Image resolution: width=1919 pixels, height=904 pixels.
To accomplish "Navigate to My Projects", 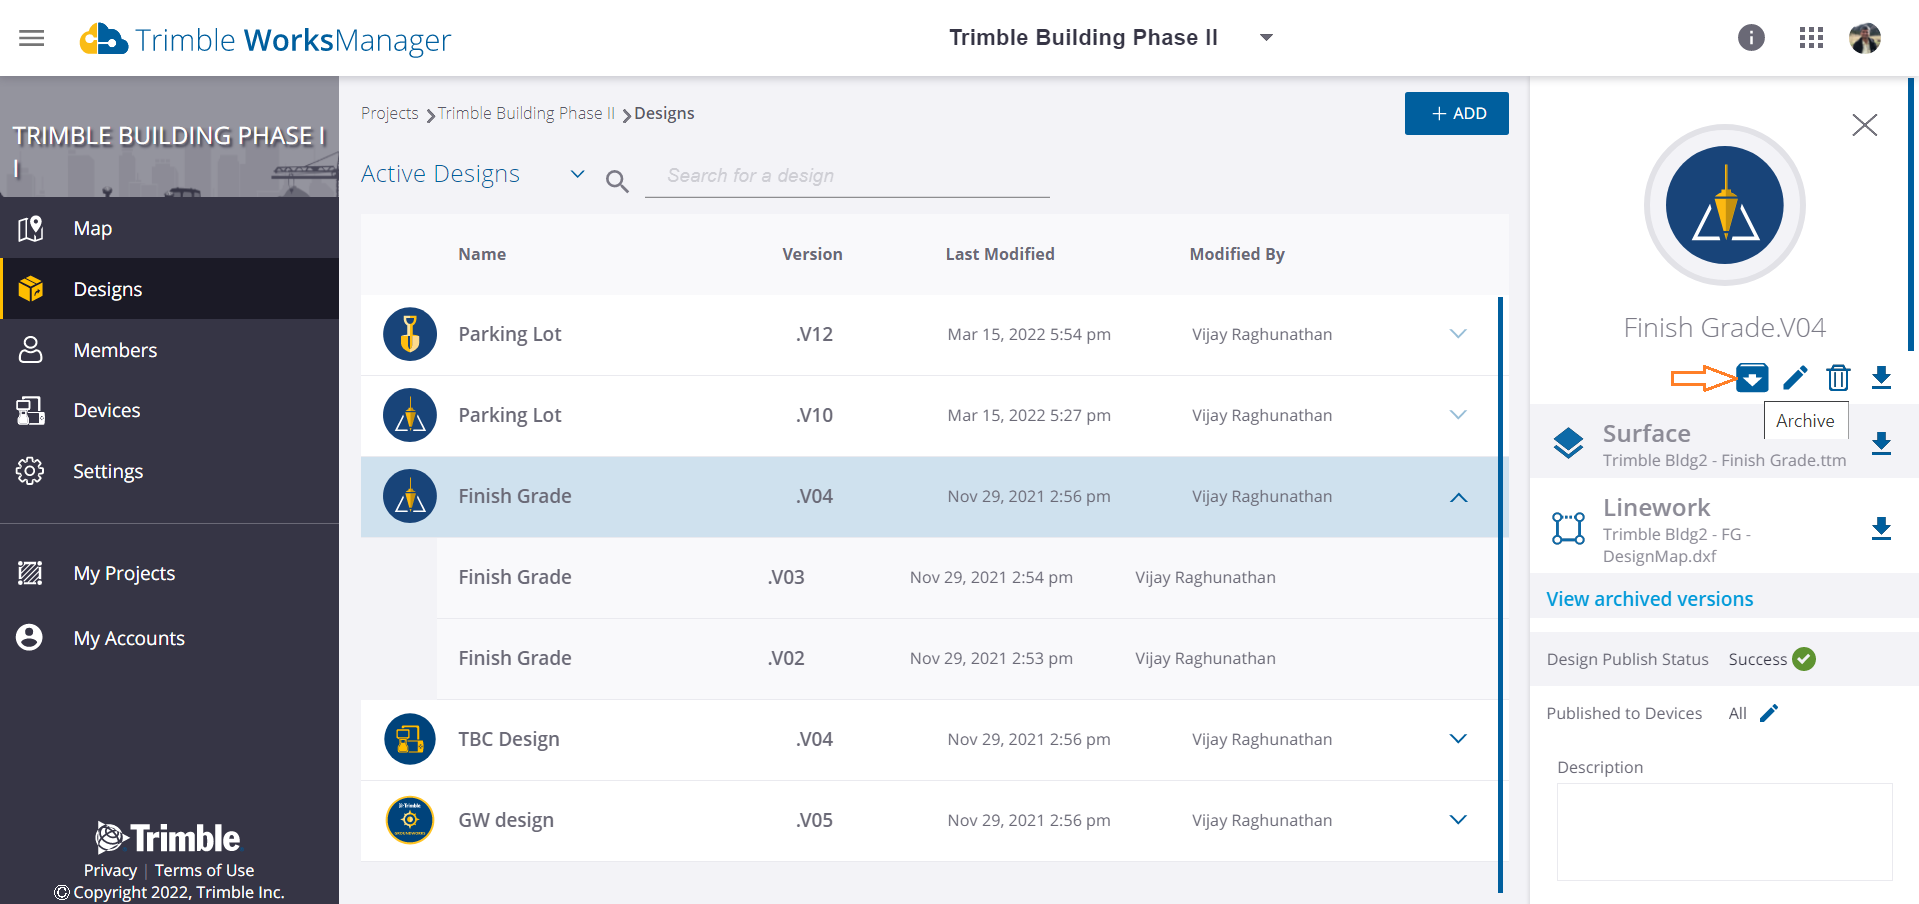I will [124, 572].
